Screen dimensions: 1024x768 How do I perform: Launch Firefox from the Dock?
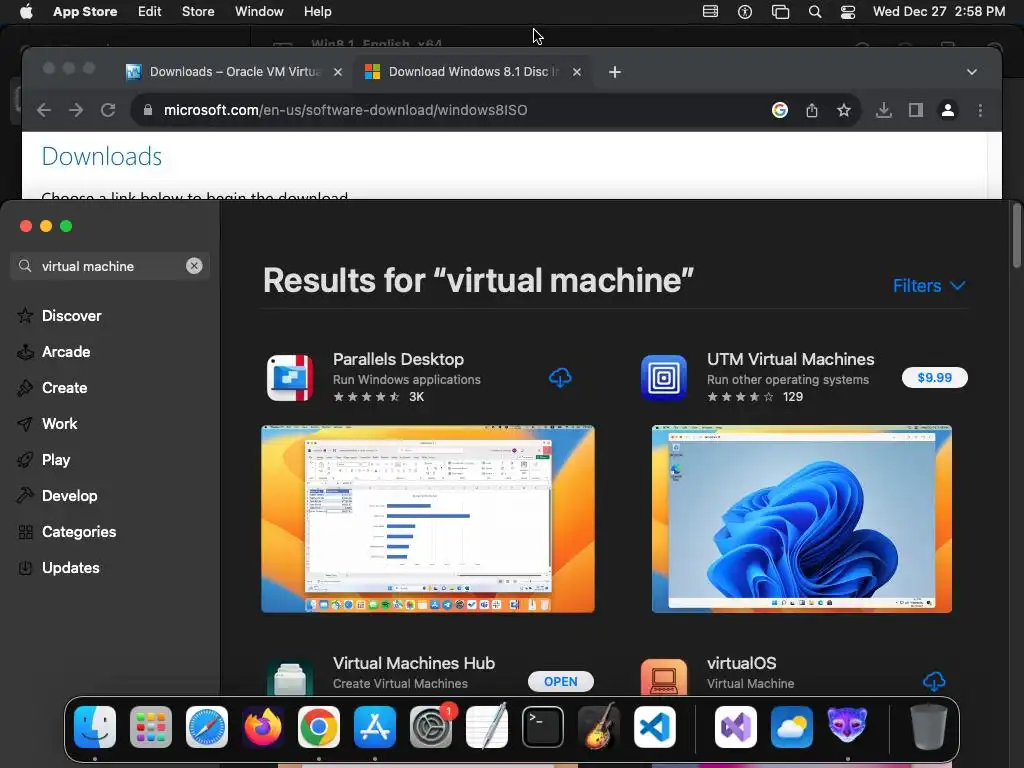pos(263,727)
